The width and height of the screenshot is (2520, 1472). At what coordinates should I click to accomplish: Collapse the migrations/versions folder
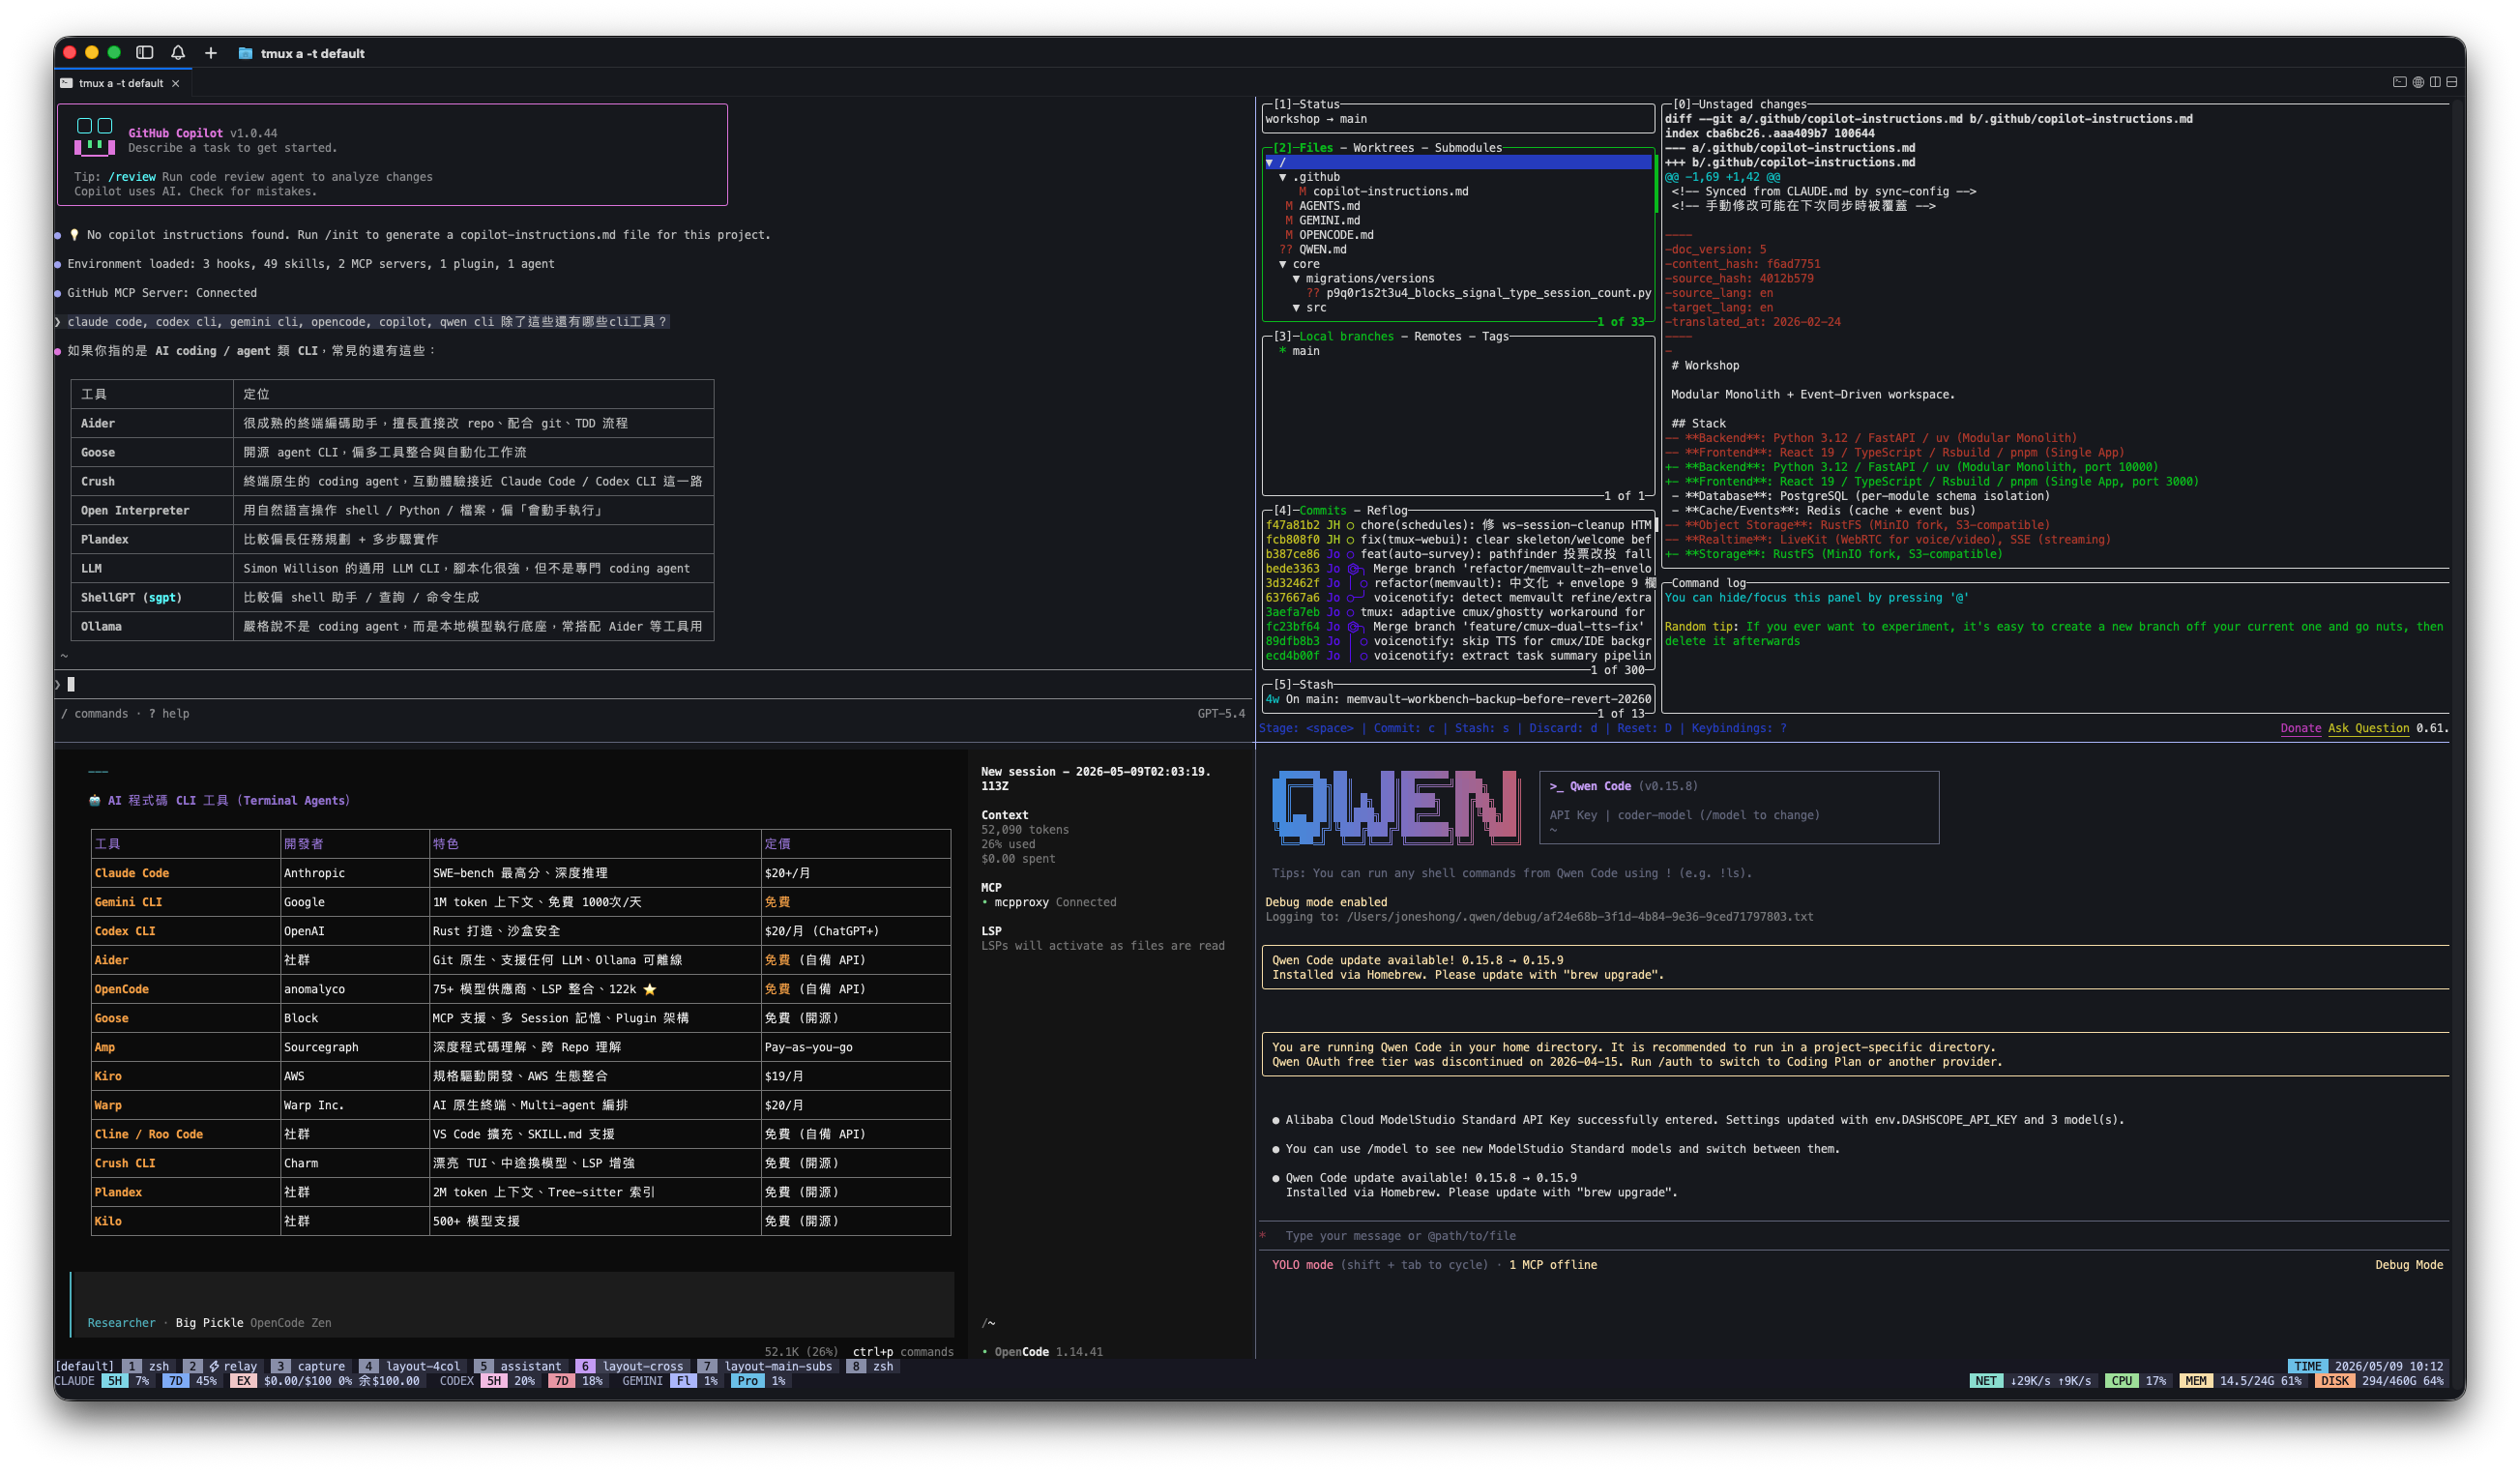coord(1296,279)
